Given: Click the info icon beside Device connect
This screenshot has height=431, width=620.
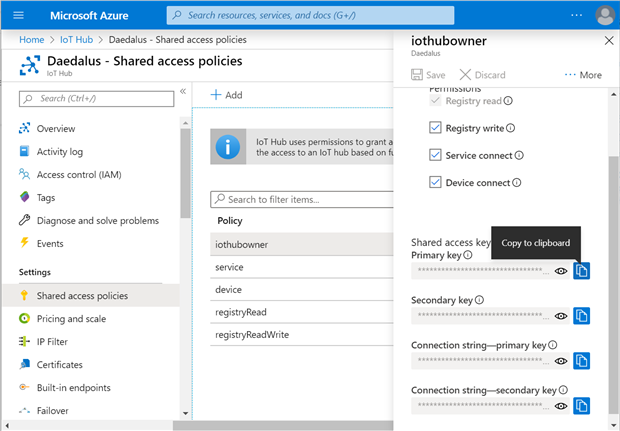Looking at the screenshot, I should coord(517,183).
